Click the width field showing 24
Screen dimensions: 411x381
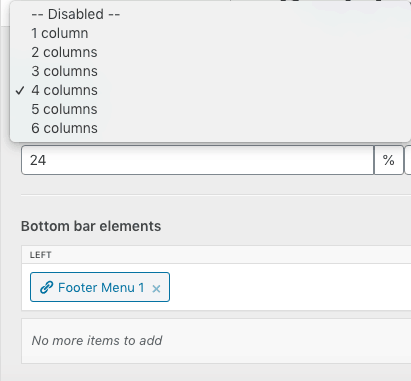tap(198, 160)
